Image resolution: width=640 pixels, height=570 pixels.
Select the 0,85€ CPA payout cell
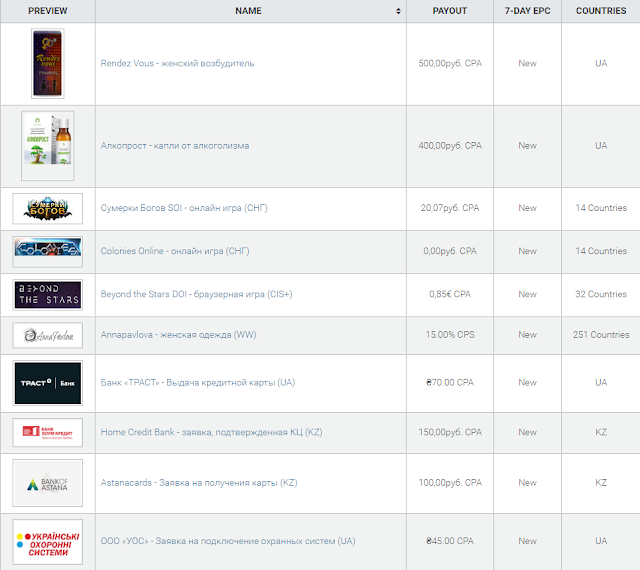[x=450, y=294]
